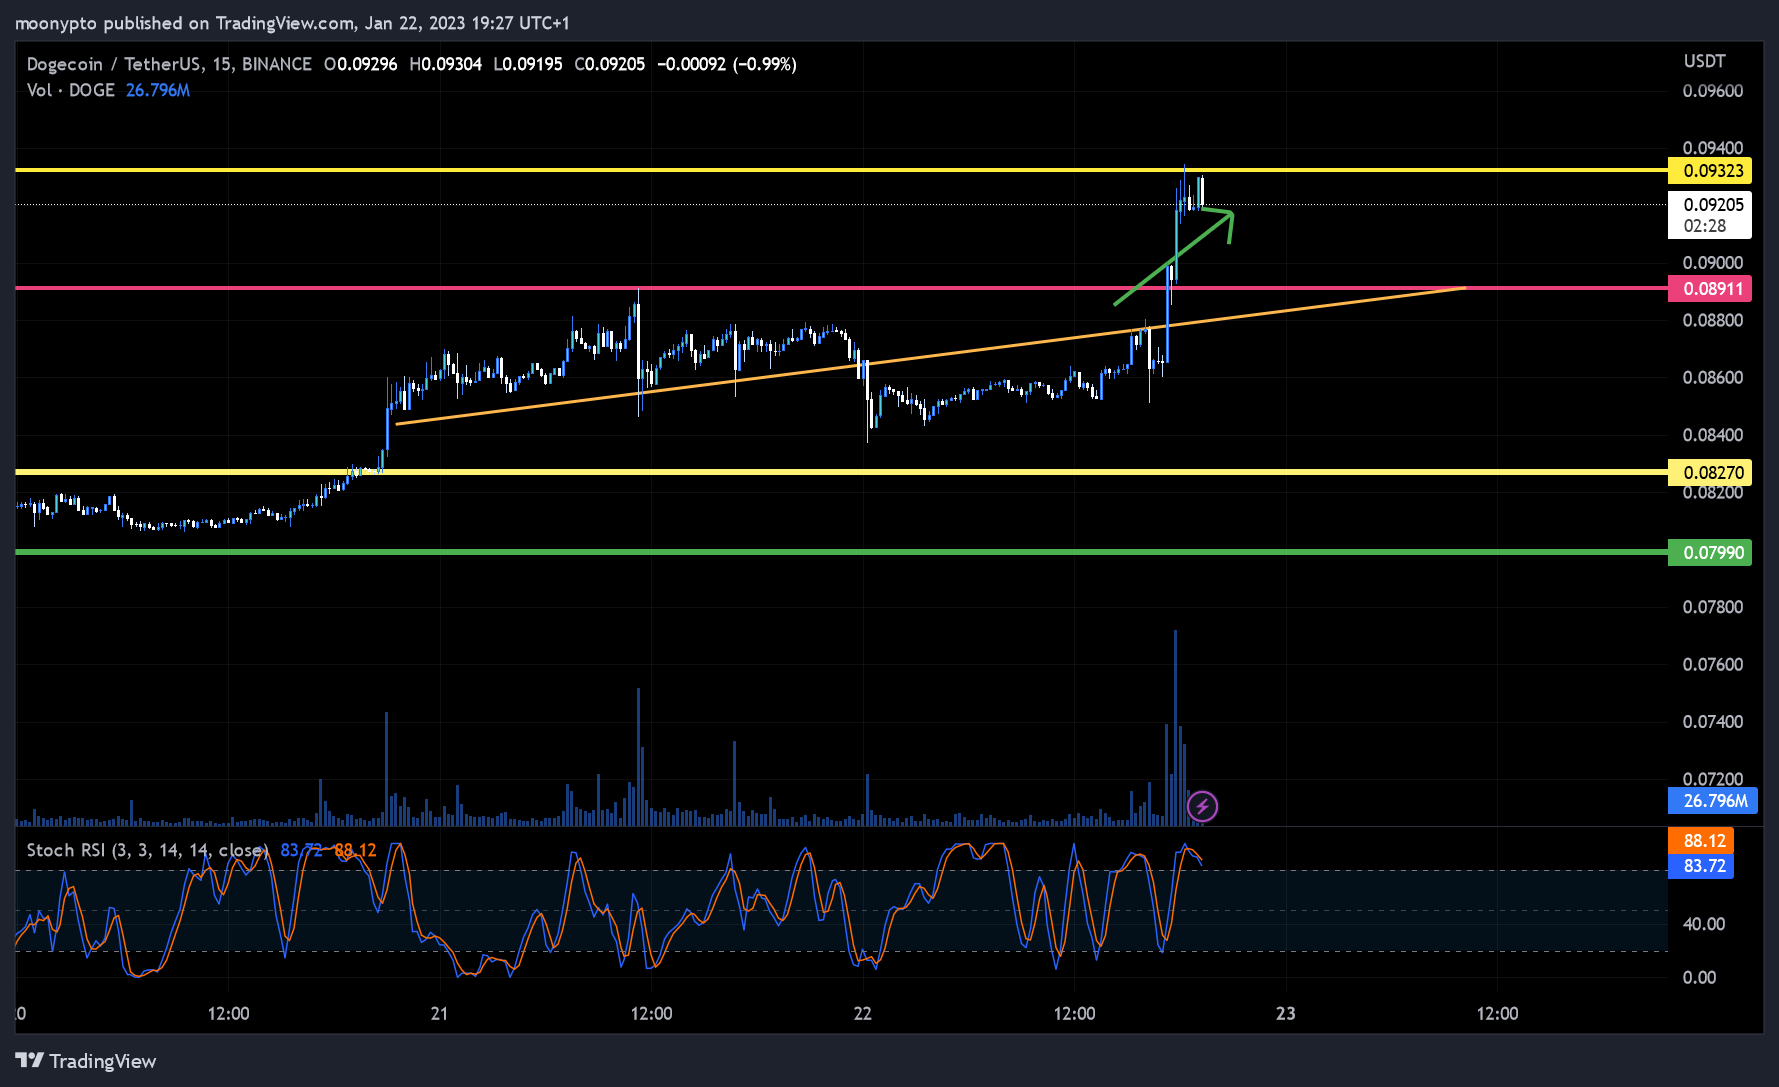Select the 0.09323 yellow price label
1779x1087 pixels.
pos(1710,171)
